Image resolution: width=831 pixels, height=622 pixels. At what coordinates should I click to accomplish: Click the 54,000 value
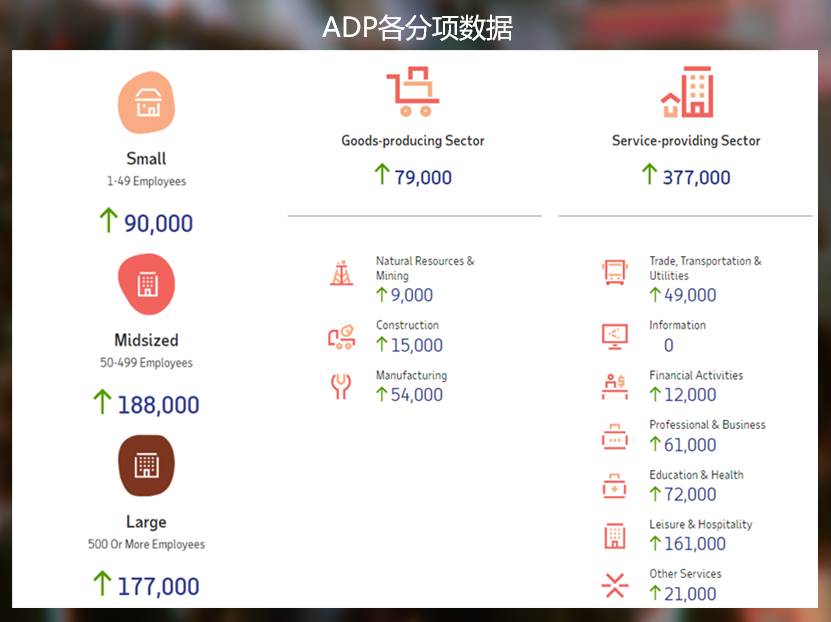click(x=417, y=395)
